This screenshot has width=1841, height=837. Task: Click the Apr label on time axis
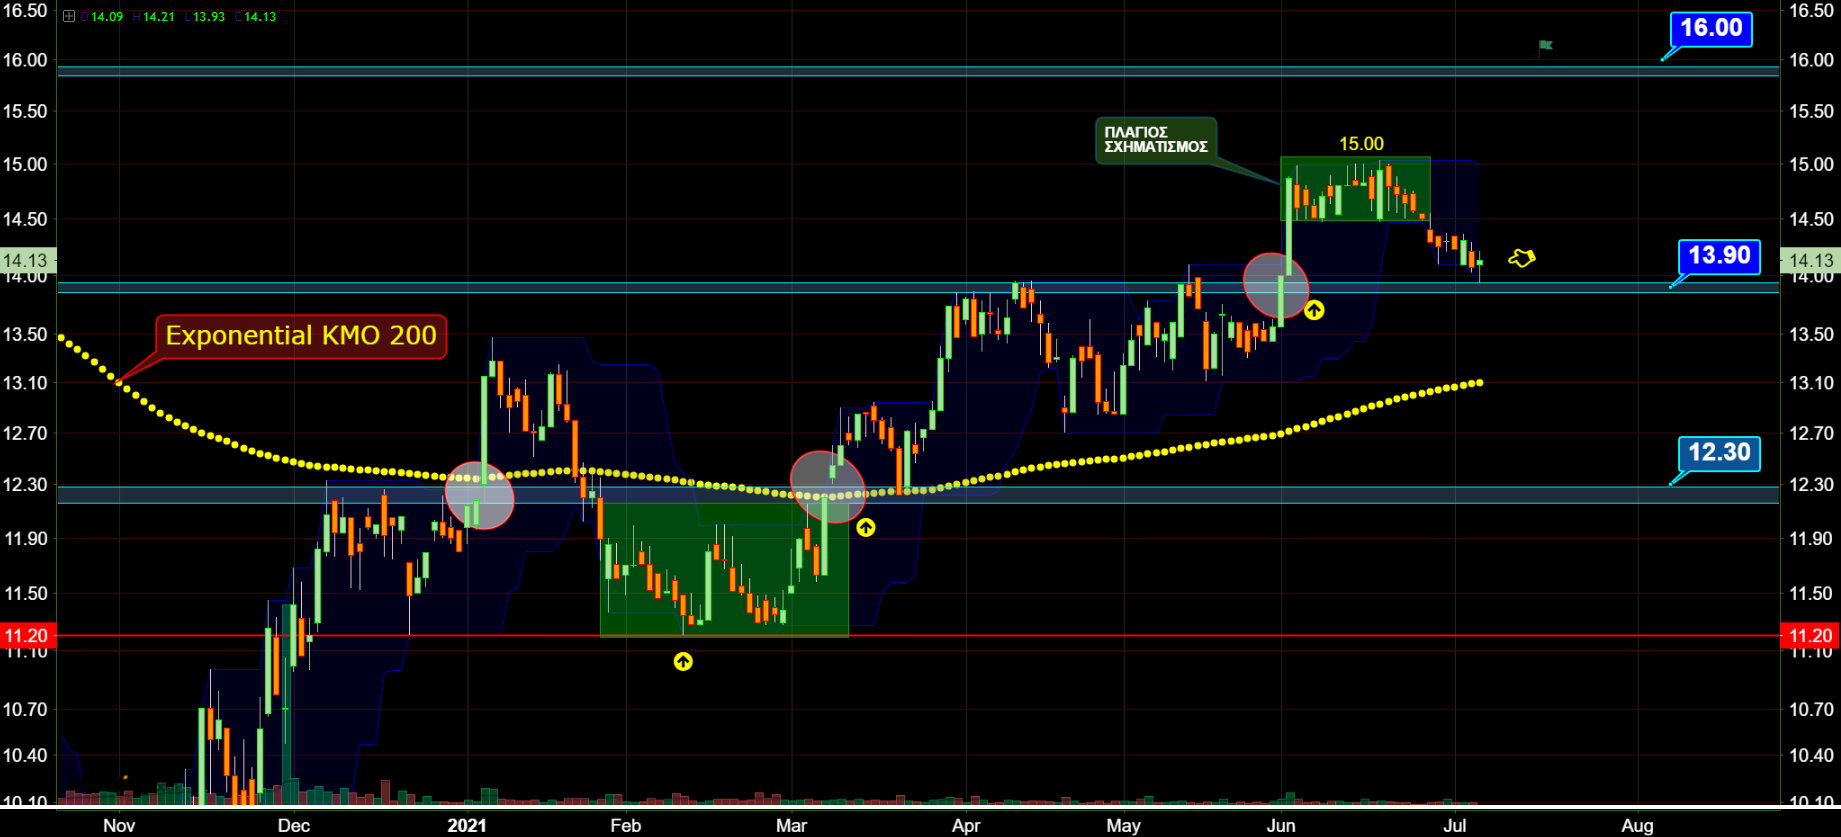tap(966, 826)
